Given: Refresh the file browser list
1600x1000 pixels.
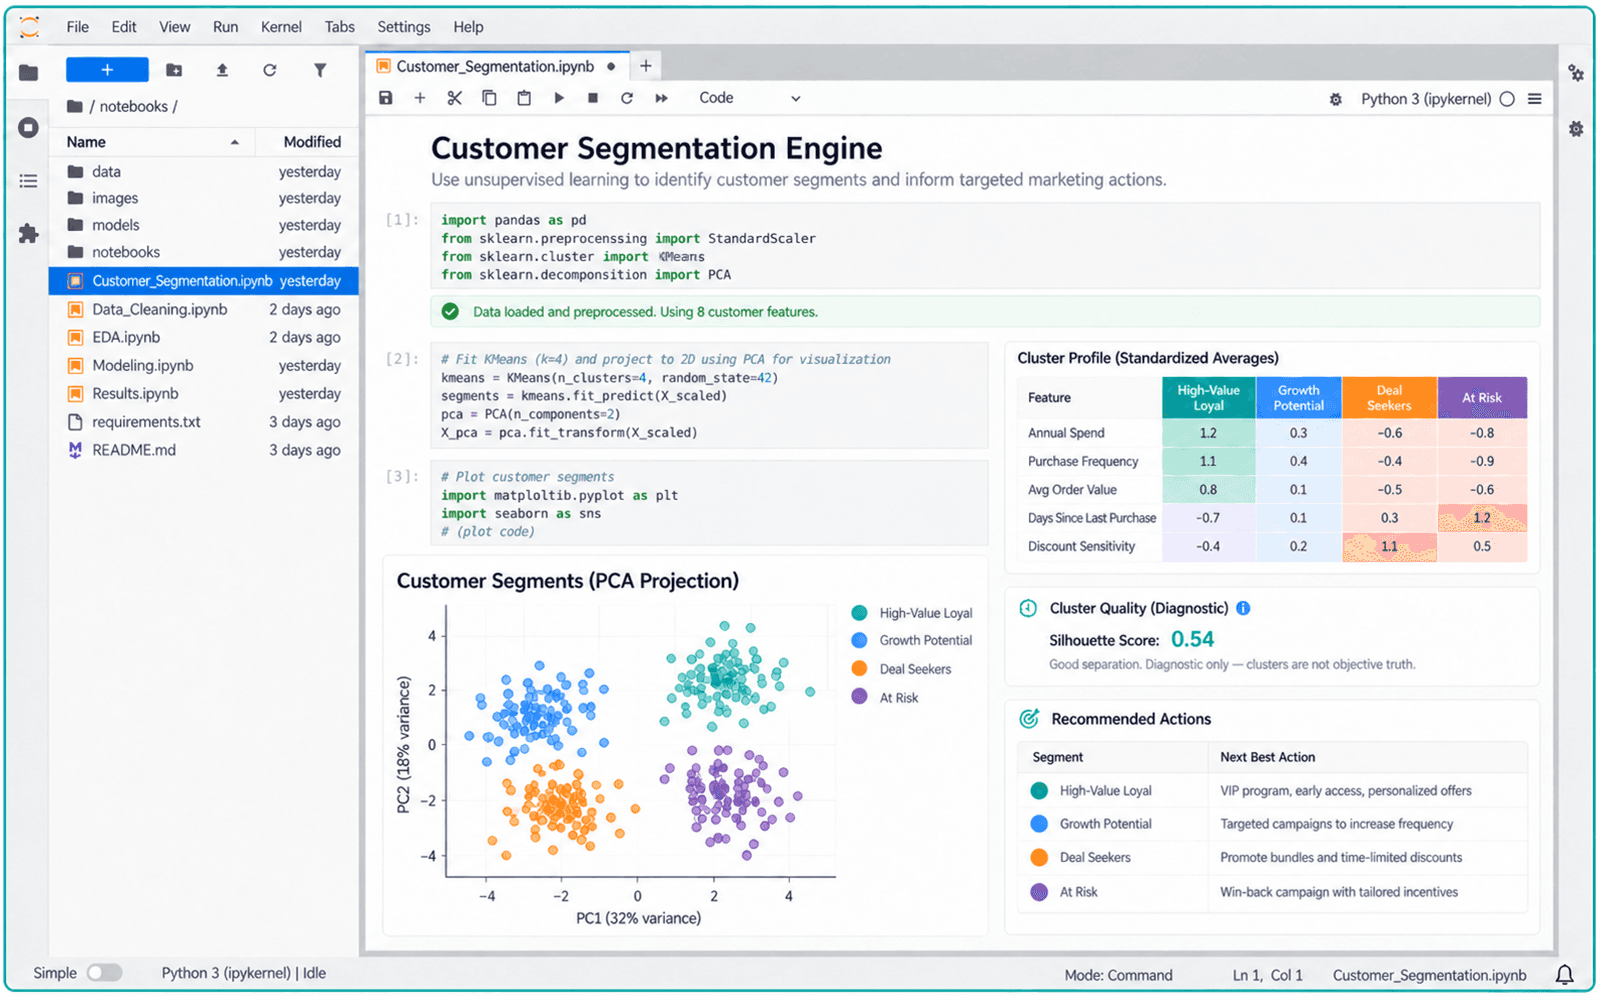Looking at the screenshot, I should 270,70.
